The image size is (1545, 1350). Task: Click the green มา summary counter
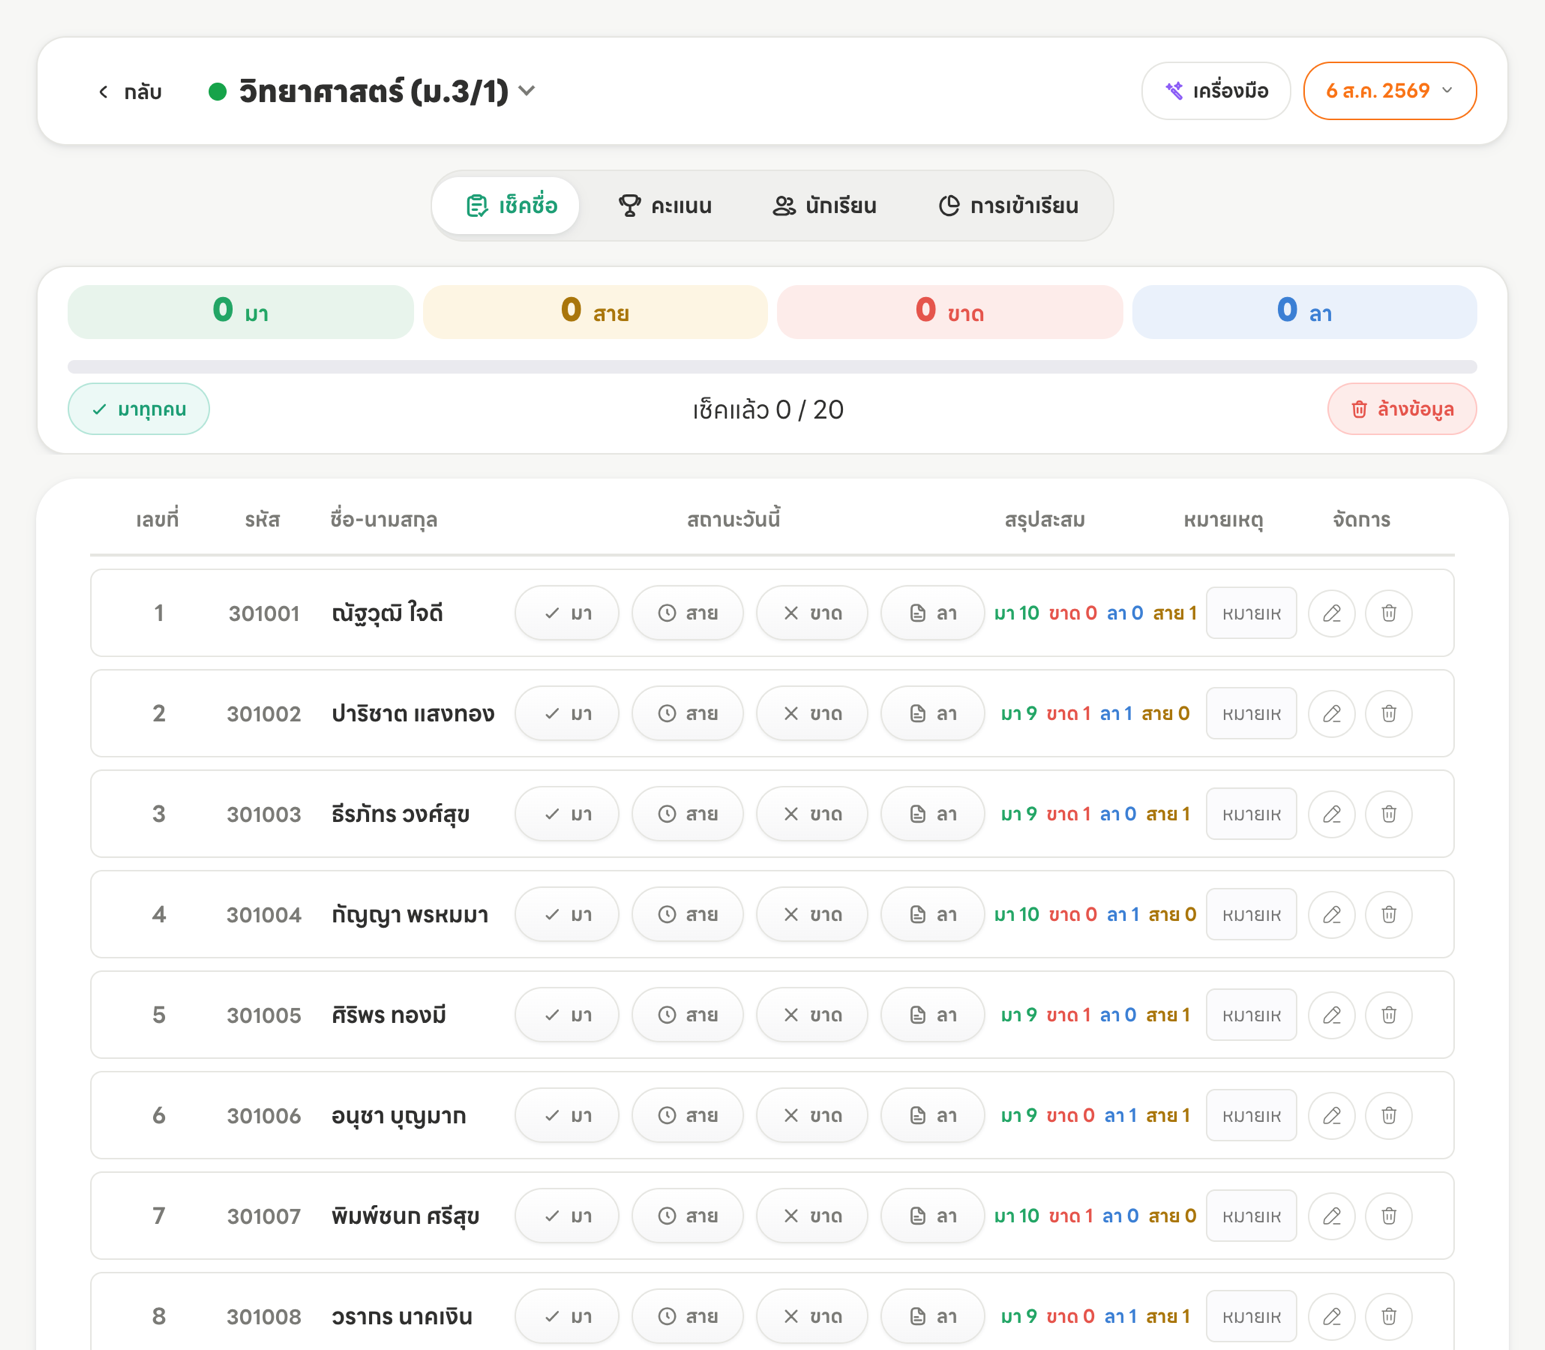[241, 312]
